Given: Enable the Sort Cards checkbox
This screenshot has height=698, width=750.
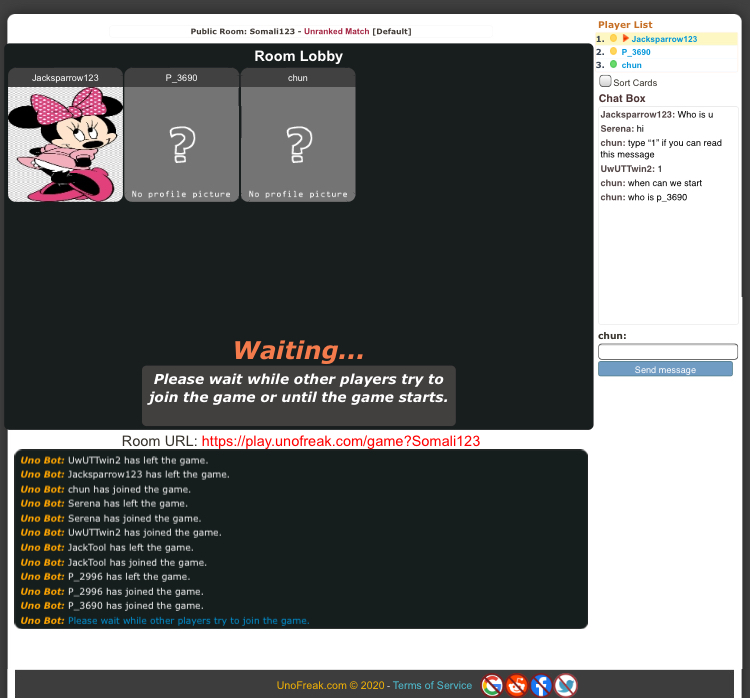Looking at the screenshot, I should (605, 81).
